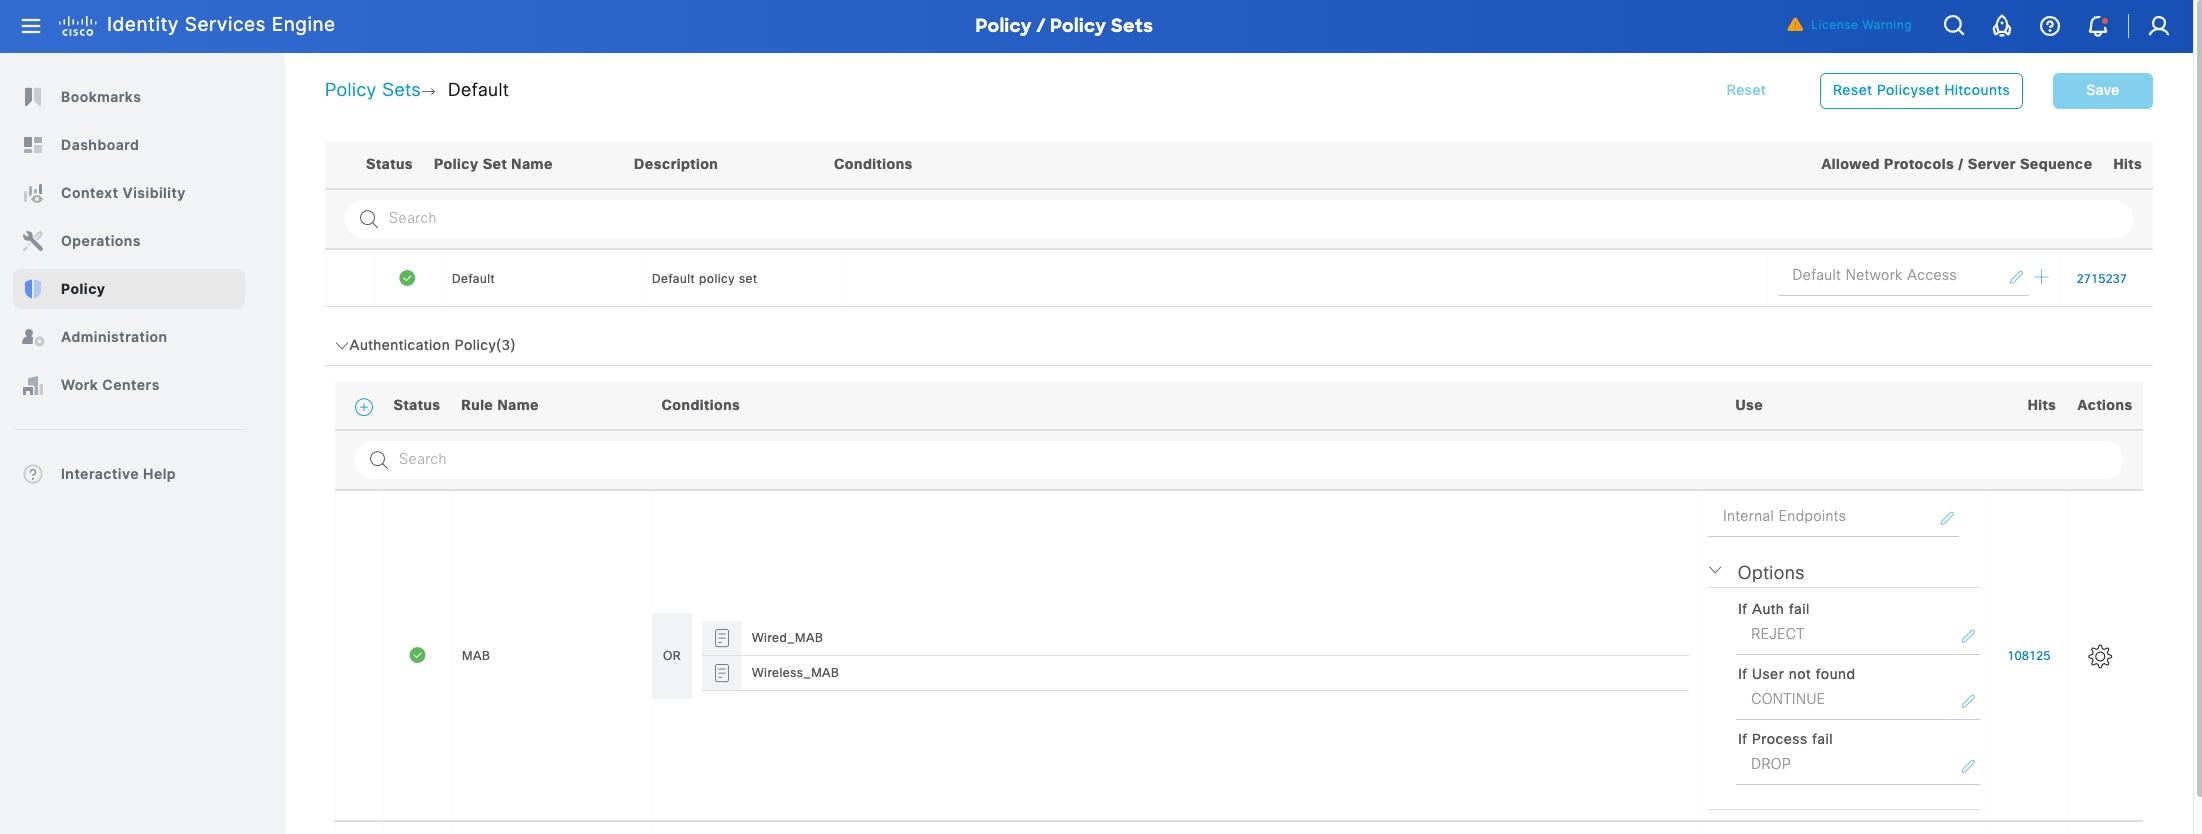Image resolution: width=2202 pixels, height=834 pixels.
Task: Open the hamburger navigation menu
Action: pyautogui.click(x=31, y=26)
